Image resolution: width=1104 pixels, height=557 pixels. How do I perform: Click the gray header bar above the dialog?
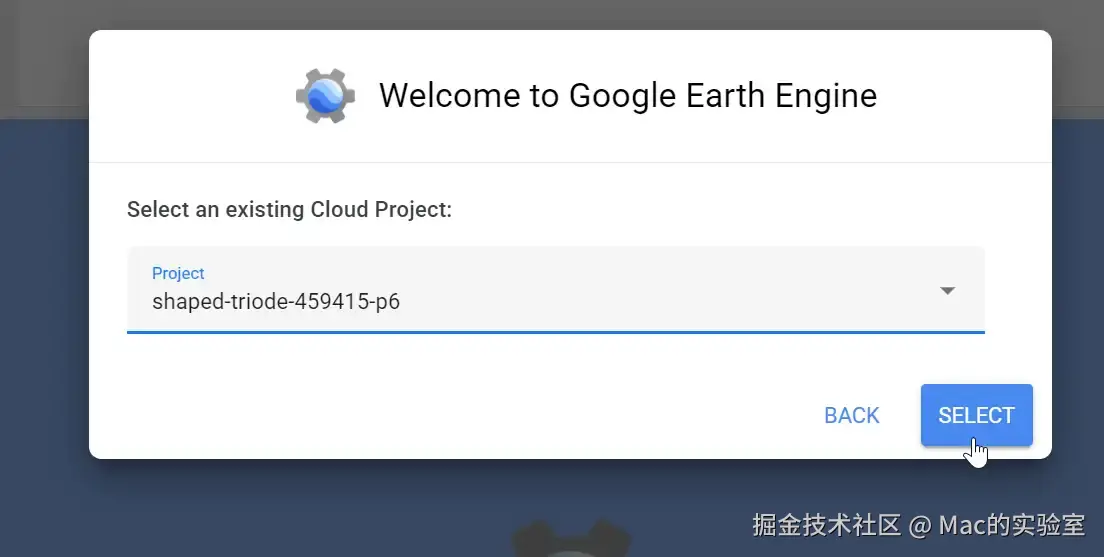(550, 14)
